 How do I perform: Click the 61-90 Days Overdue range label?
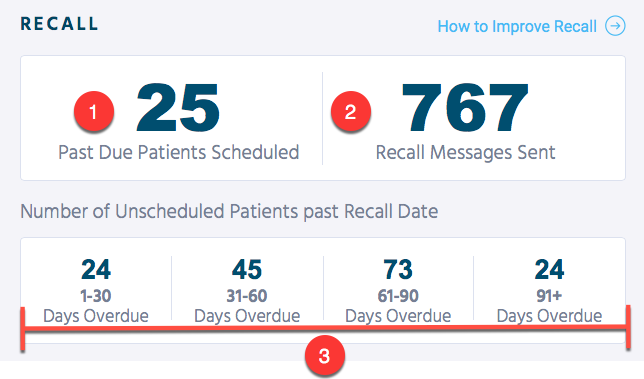click(x=398, y=306)
